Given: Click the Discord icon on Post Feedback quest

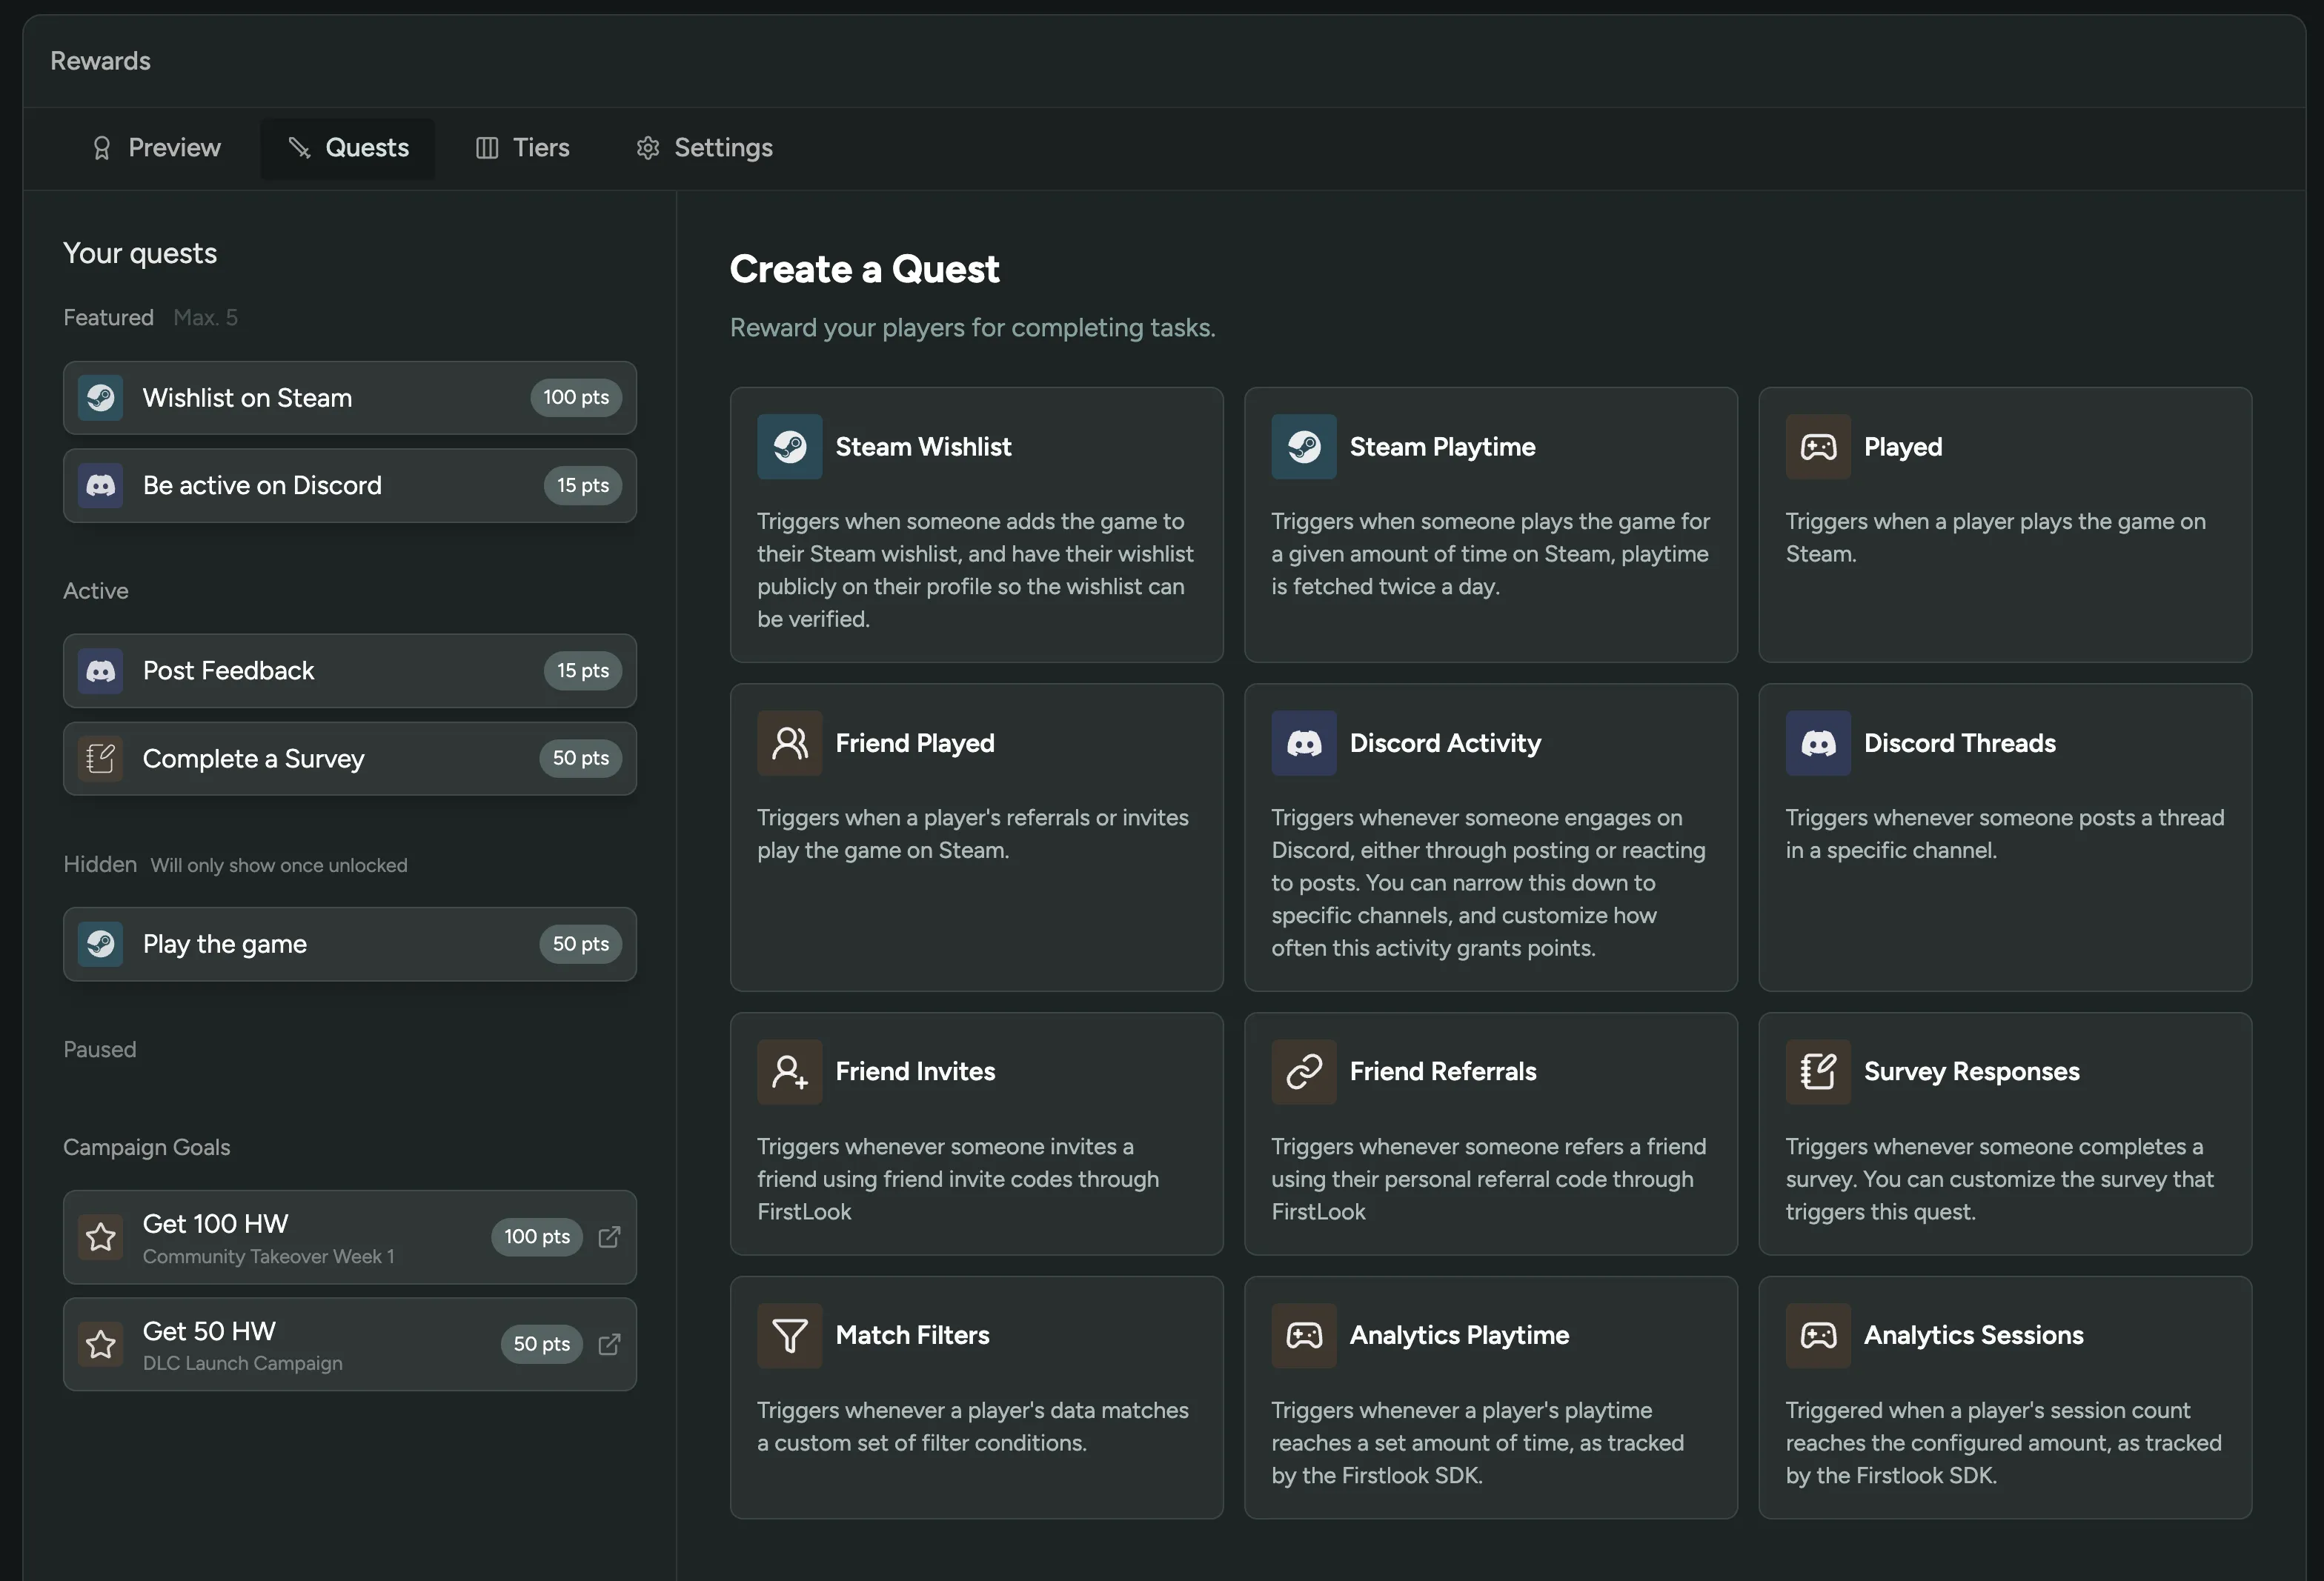Looking at the screenshot, I should click(x=101, y=671).
